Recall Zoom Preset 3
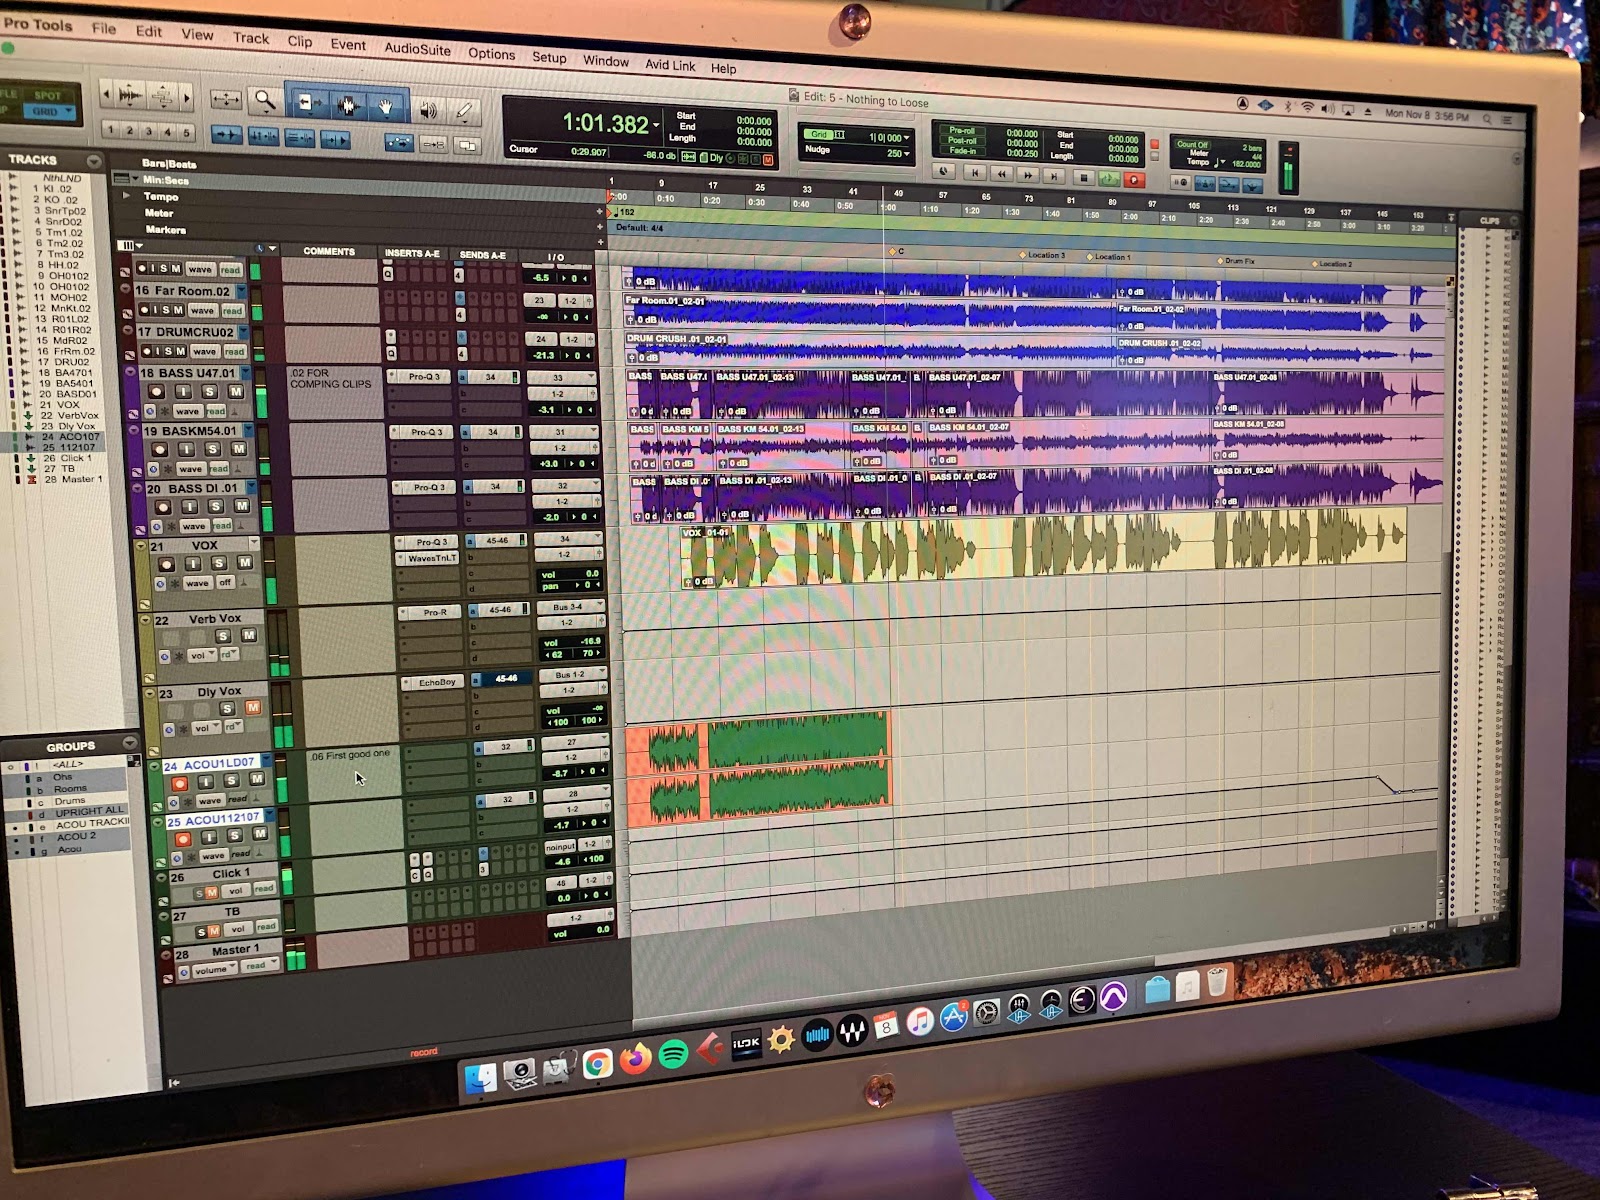Viewport: 1600px width, 1200px height. click(x=148, y=131)
